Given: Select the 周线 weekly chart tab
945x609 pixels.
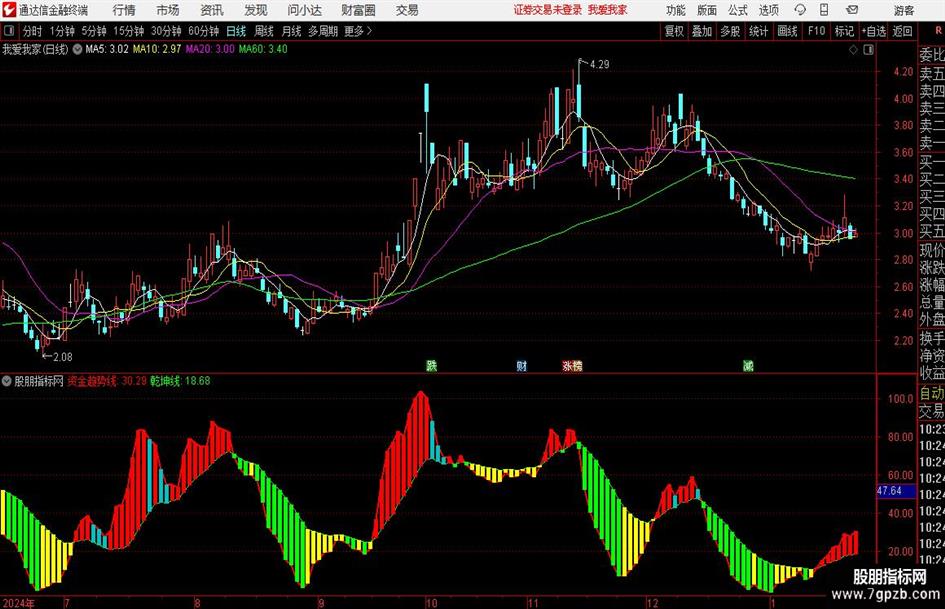Looking at the screenshot, I should 264,31.
